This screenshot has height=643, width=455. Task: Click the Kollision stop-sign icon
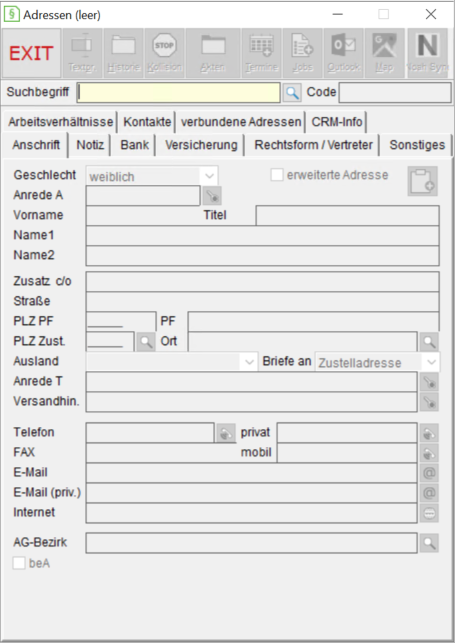164,53
